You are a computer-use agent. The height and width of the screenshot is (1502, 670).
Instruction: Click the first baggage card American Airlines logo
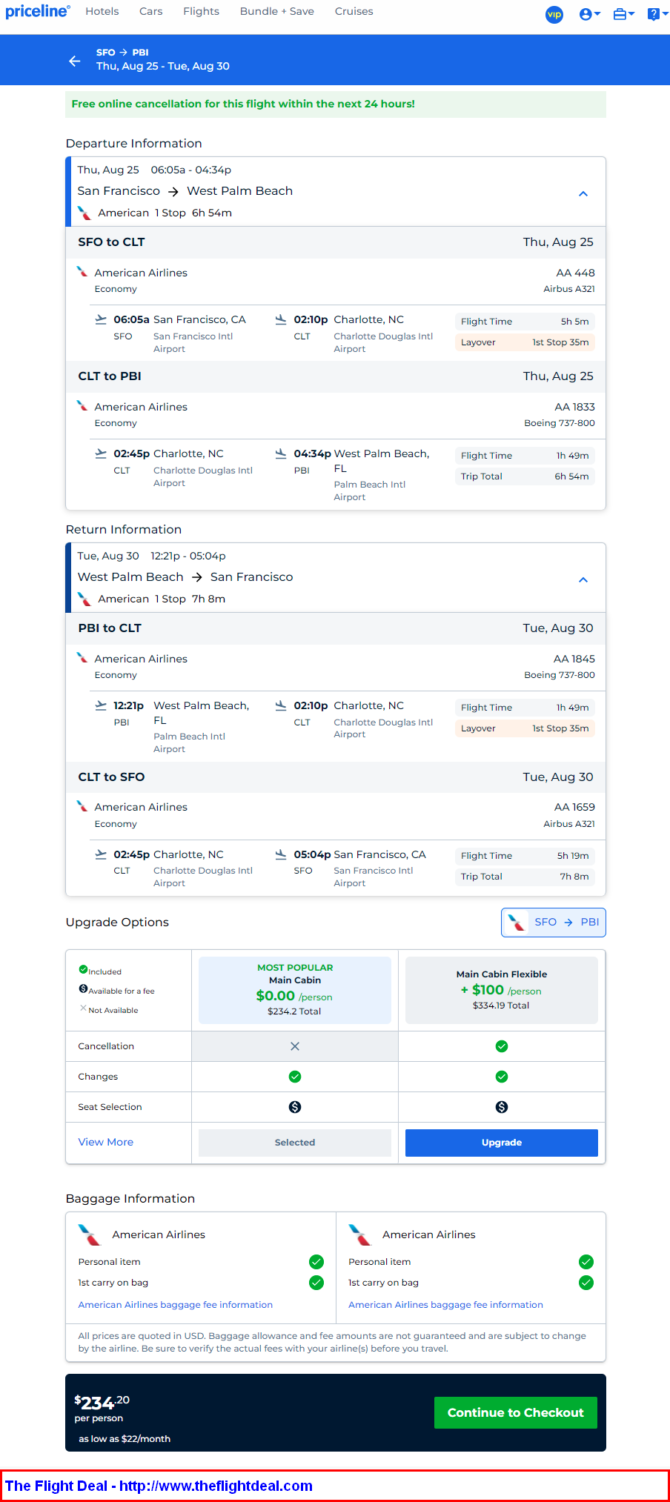click(x=90, y=1234)
